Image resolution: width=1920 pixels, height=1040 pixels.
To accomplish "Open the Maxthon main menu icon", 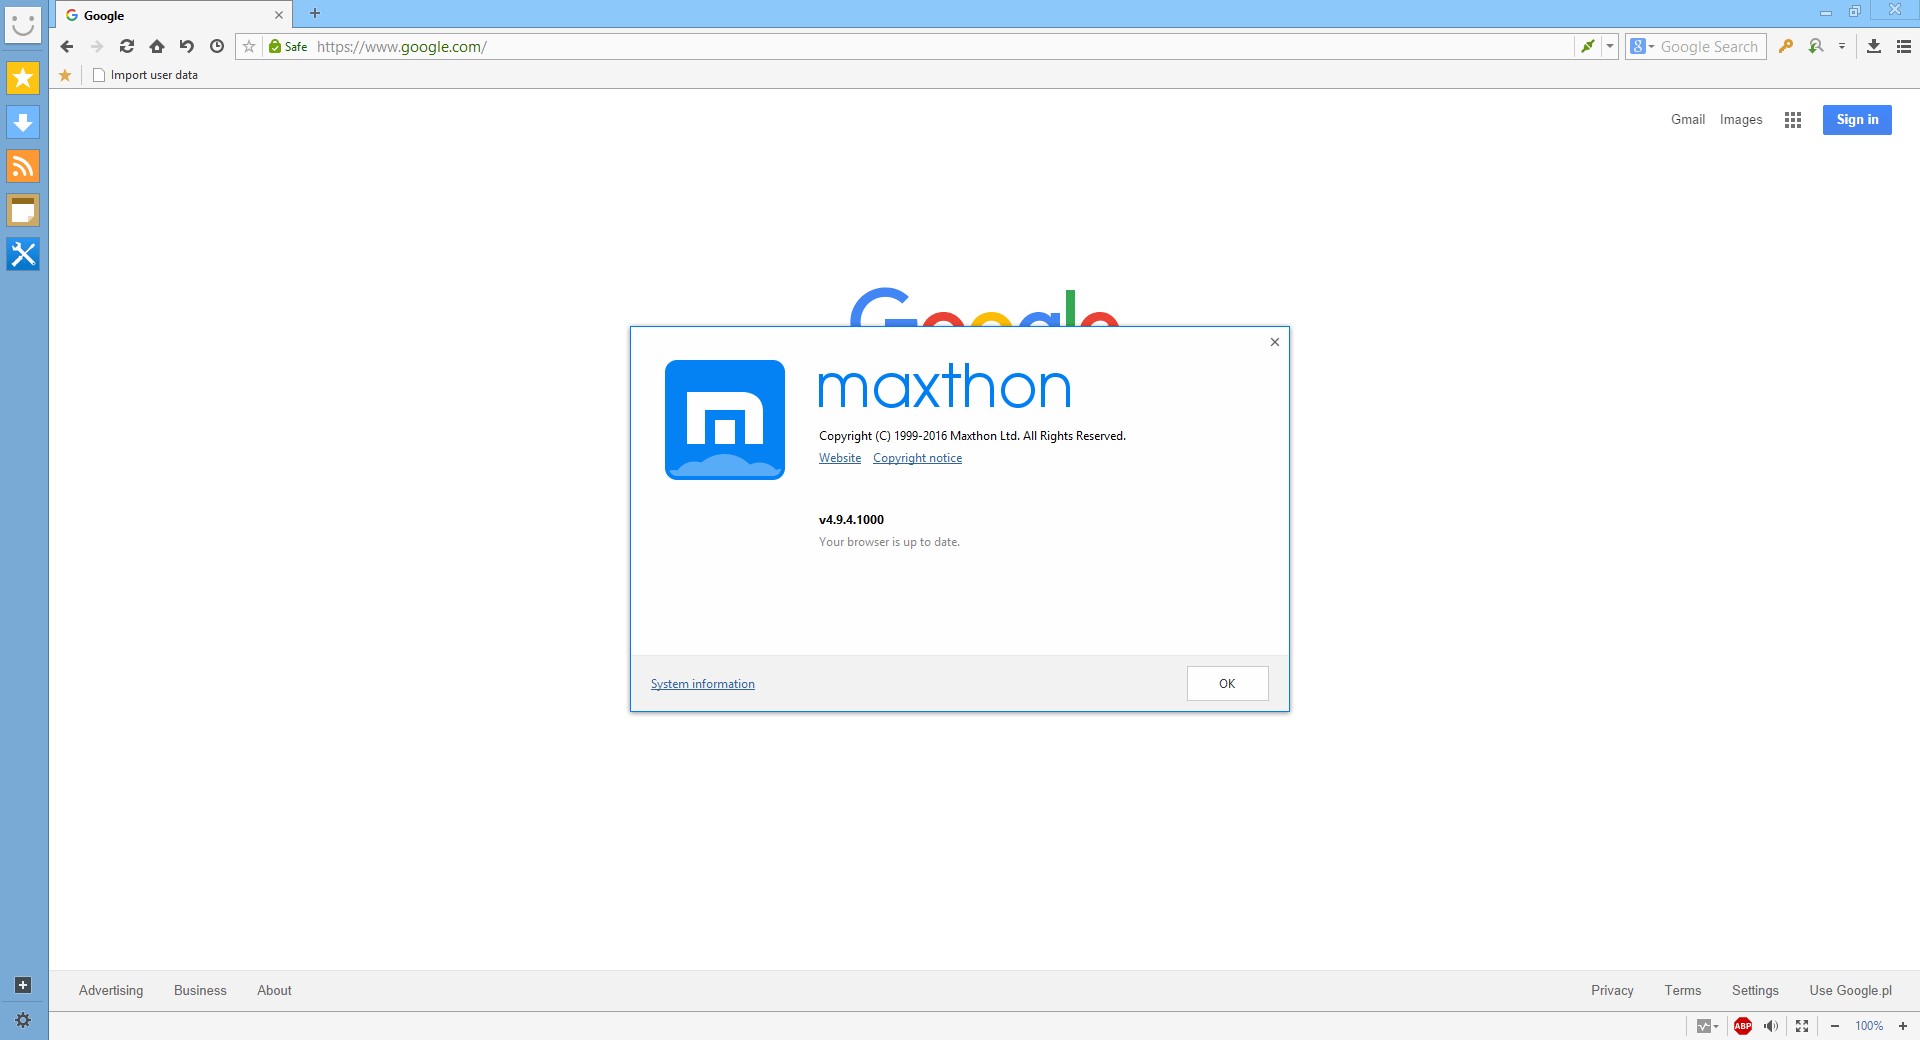I will pos(1904,46).
